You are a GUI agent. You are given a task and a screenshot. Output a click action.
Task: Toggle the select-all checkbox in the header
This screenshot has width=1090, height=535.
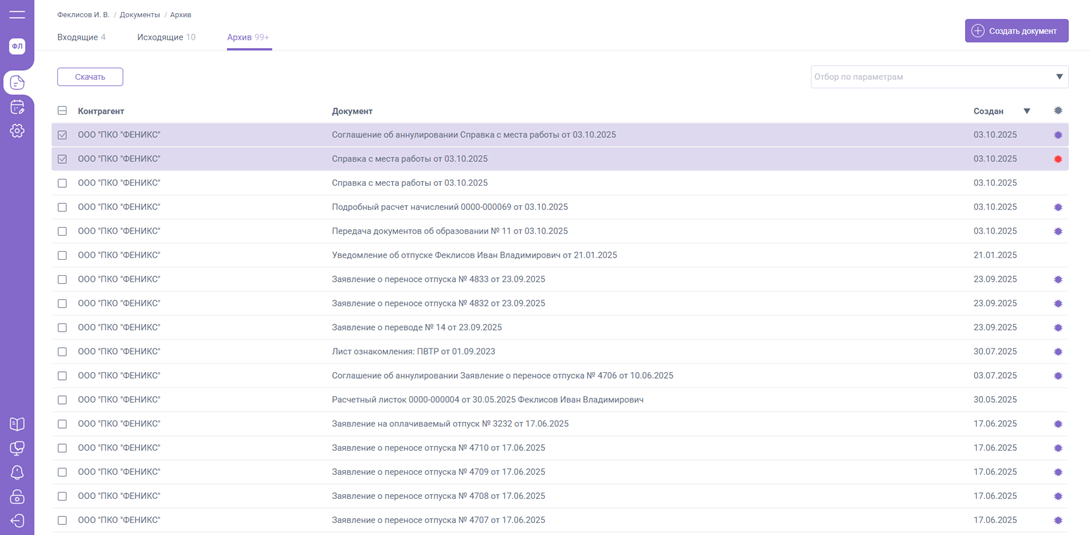[x=62, y=111]
